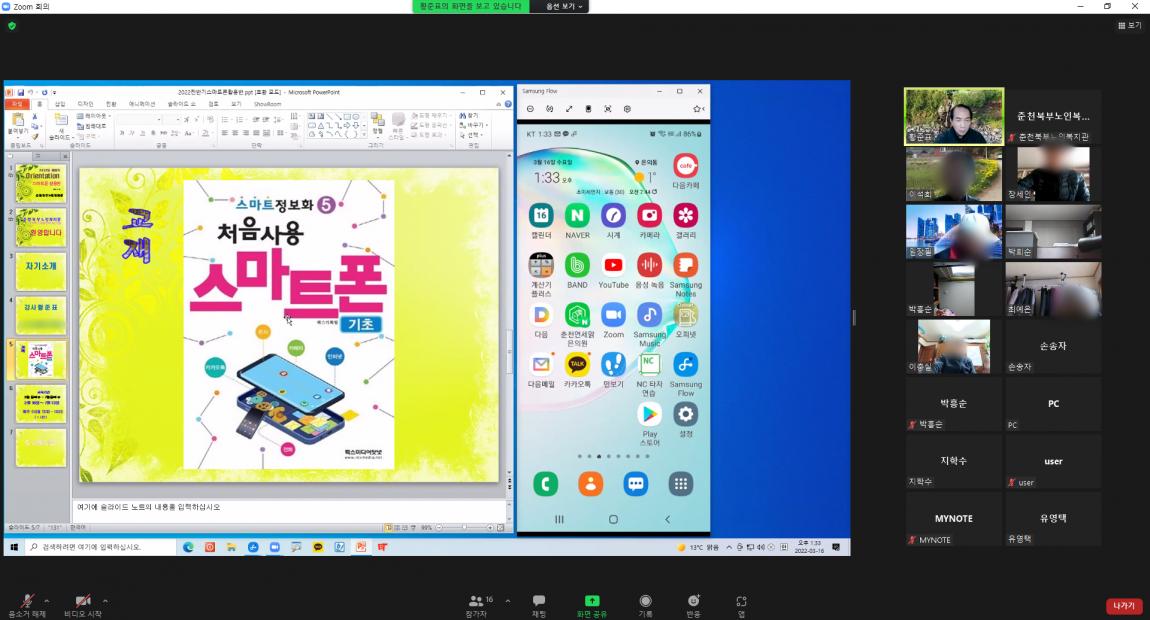Open NAVER app on phone screen

pos(577,220)
